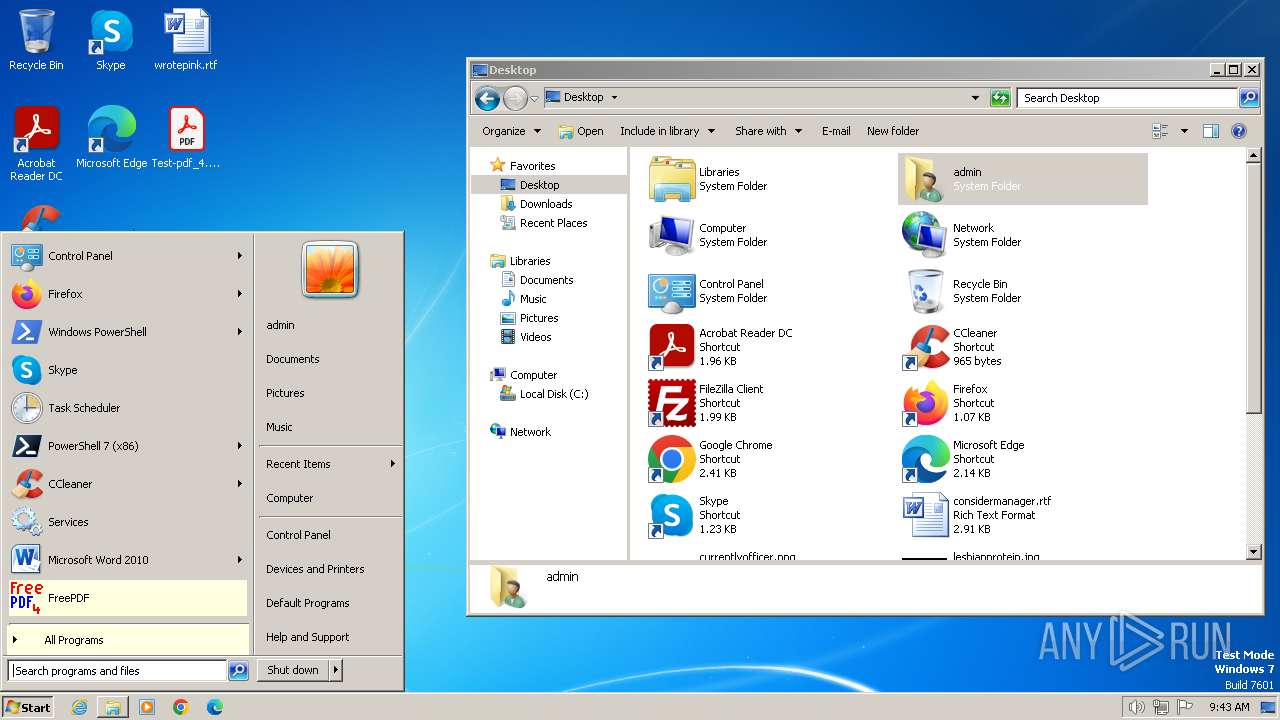Open shutdown options arrow next to Shut down
1280x720 pixels.
pos(336,670)
